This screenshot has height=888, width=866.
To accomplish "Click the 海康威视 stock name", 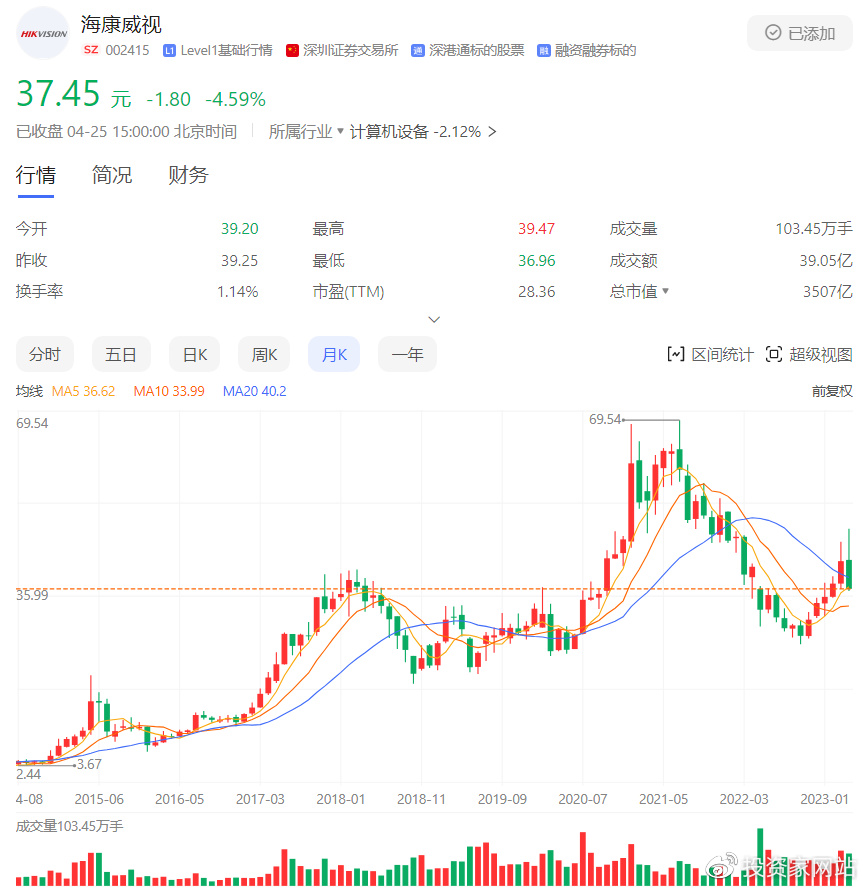I will pos(121,24).
